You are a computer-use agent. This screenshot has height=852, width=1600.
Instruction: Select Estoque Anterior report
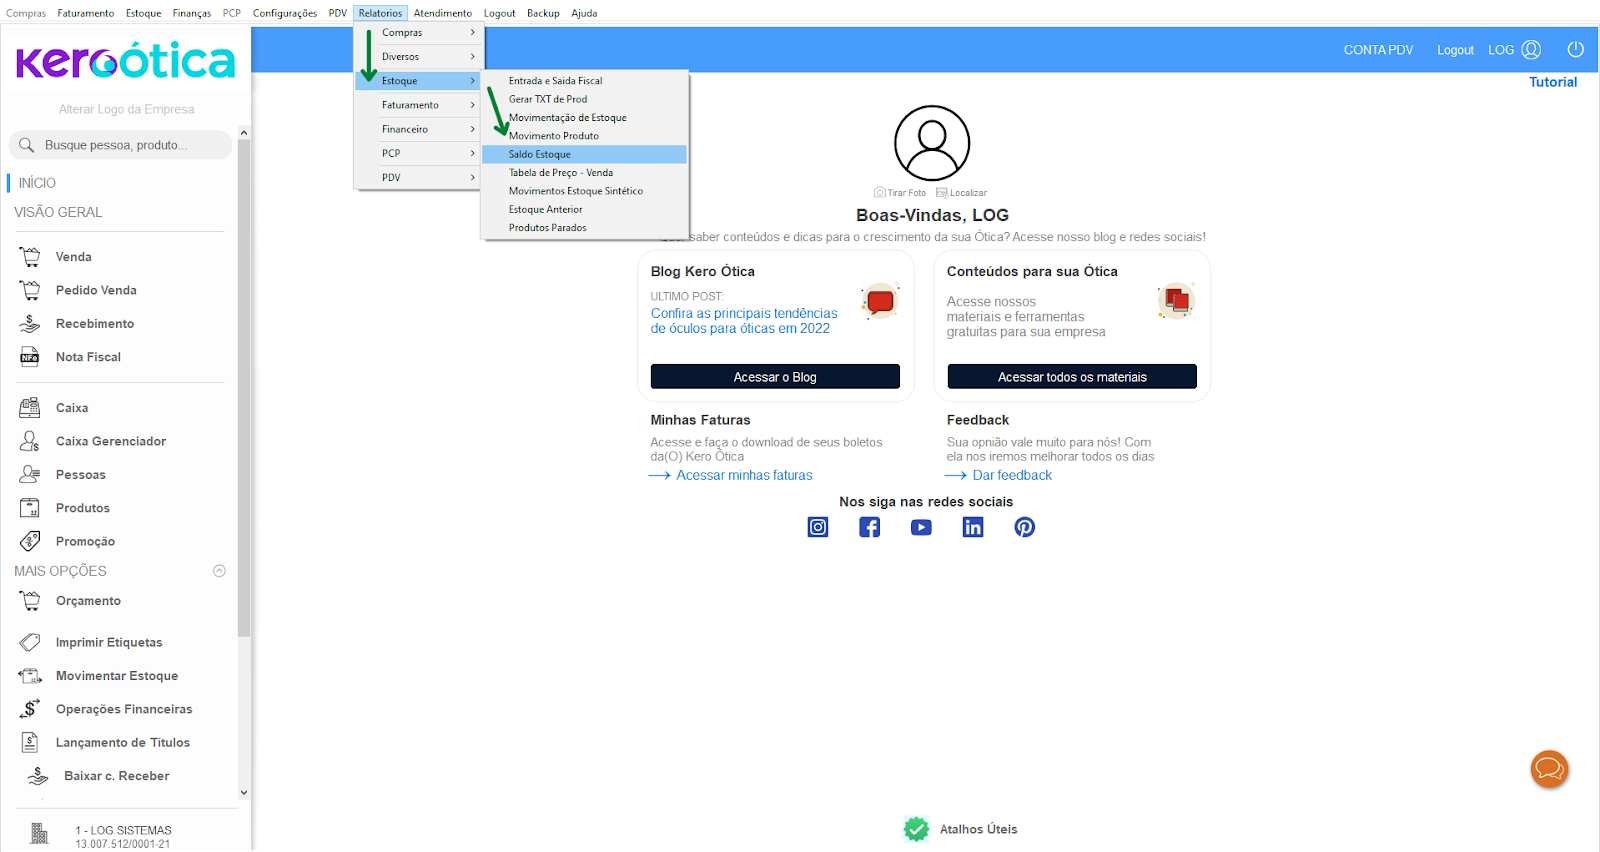(584, 210)
